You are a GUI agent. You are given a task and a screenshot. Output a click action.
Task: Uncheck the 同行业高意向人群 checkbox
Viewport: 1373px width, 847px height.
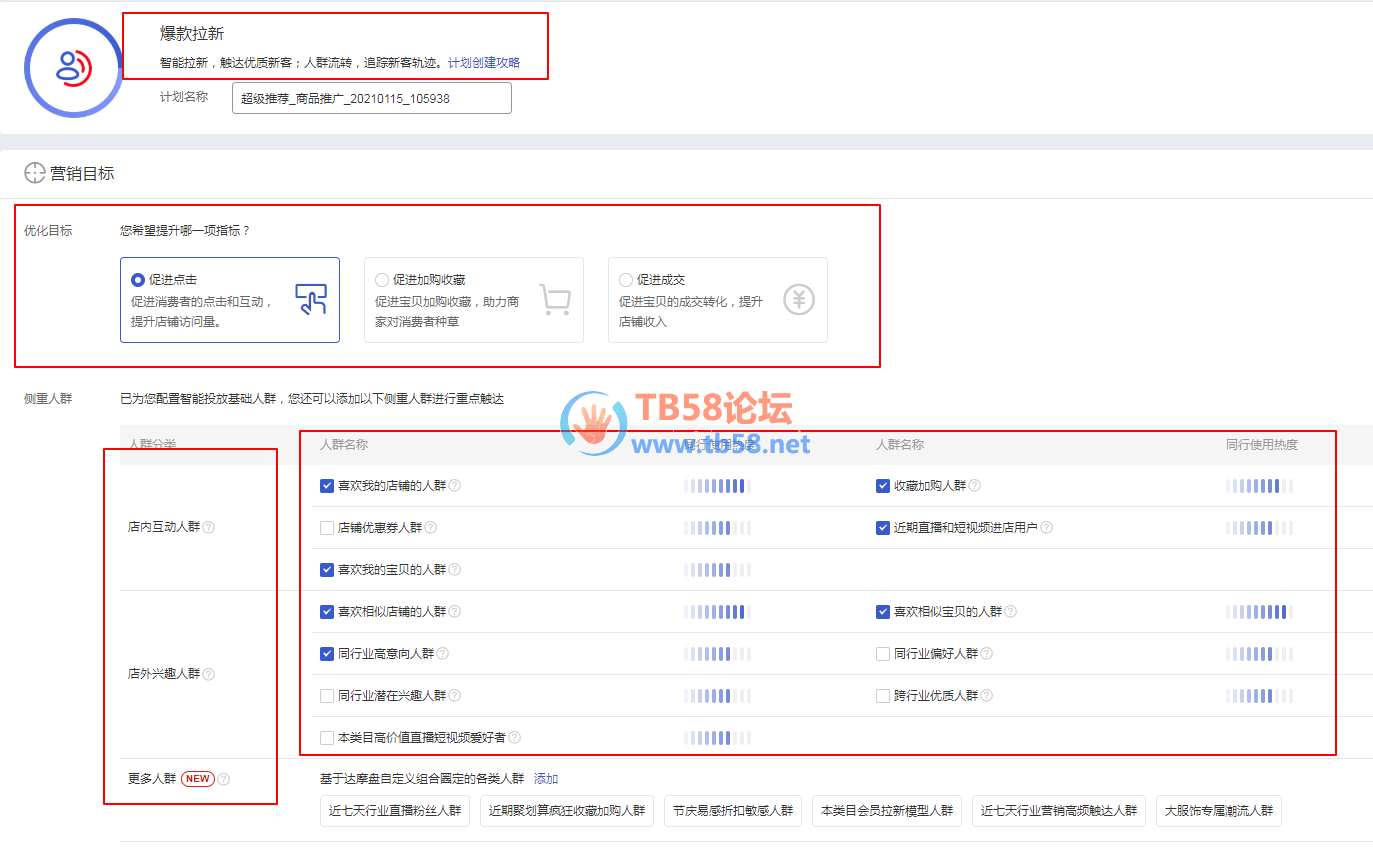point(327,654)
